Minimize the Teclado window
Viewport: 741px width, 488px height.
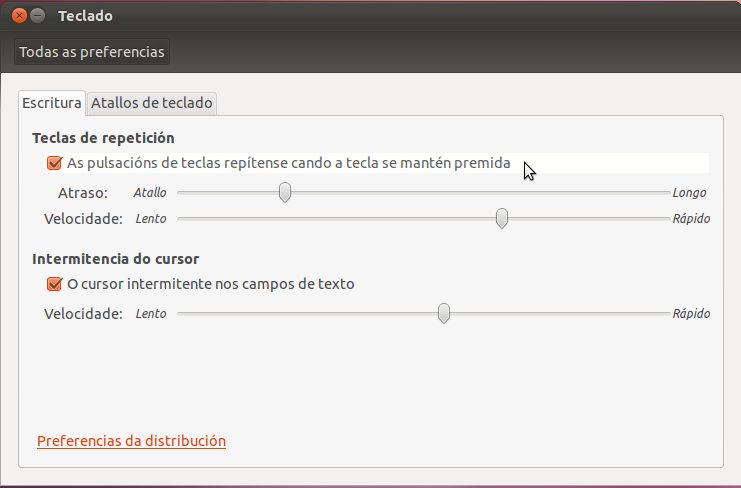click(x=37, y=16)
